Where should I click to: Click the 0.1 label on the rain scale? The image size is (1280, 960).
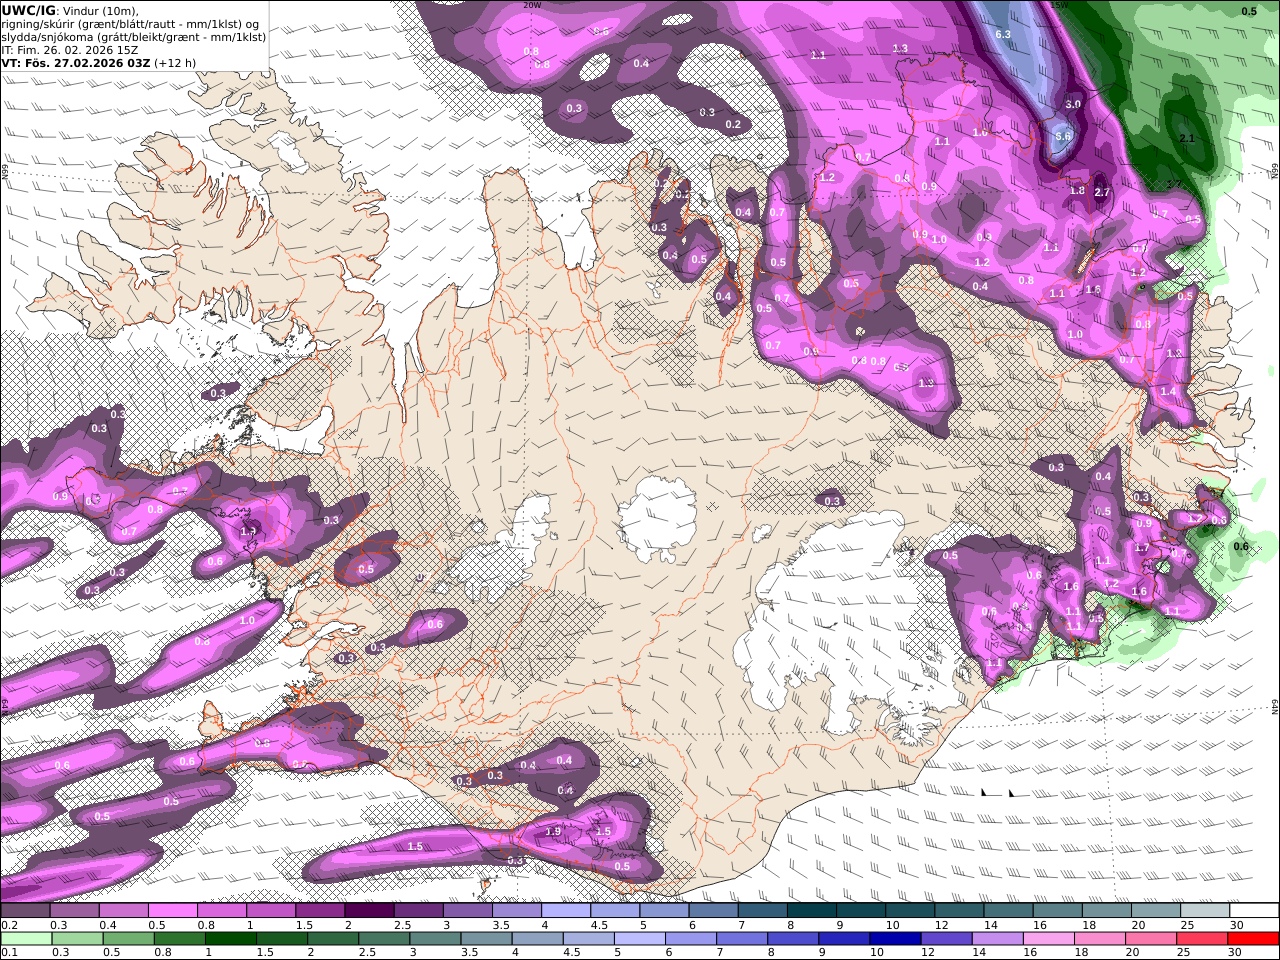[7, 952]
